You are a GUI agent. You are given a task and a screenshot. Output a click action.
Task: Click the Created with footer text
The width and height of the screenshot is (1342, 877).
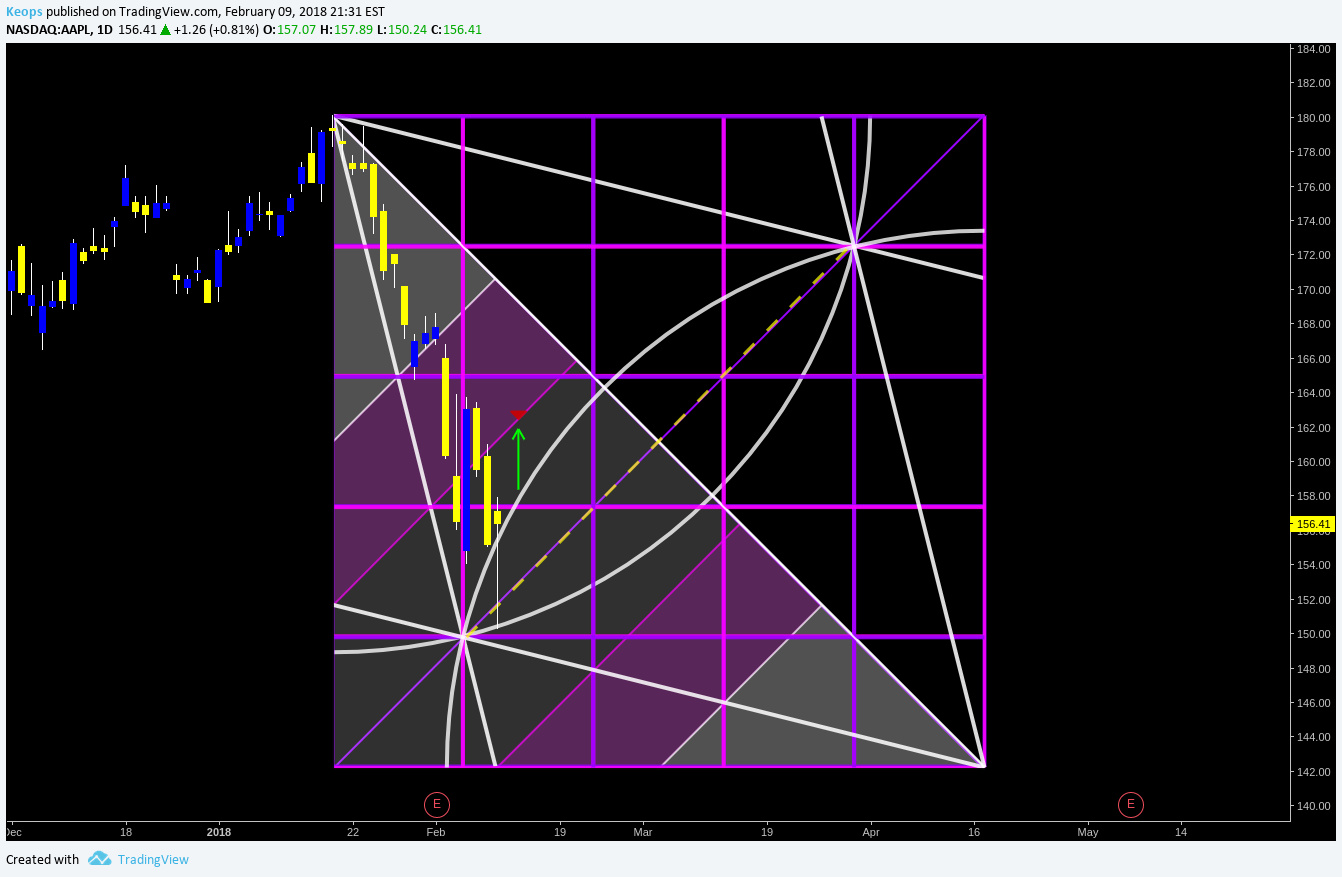[43, 859]
